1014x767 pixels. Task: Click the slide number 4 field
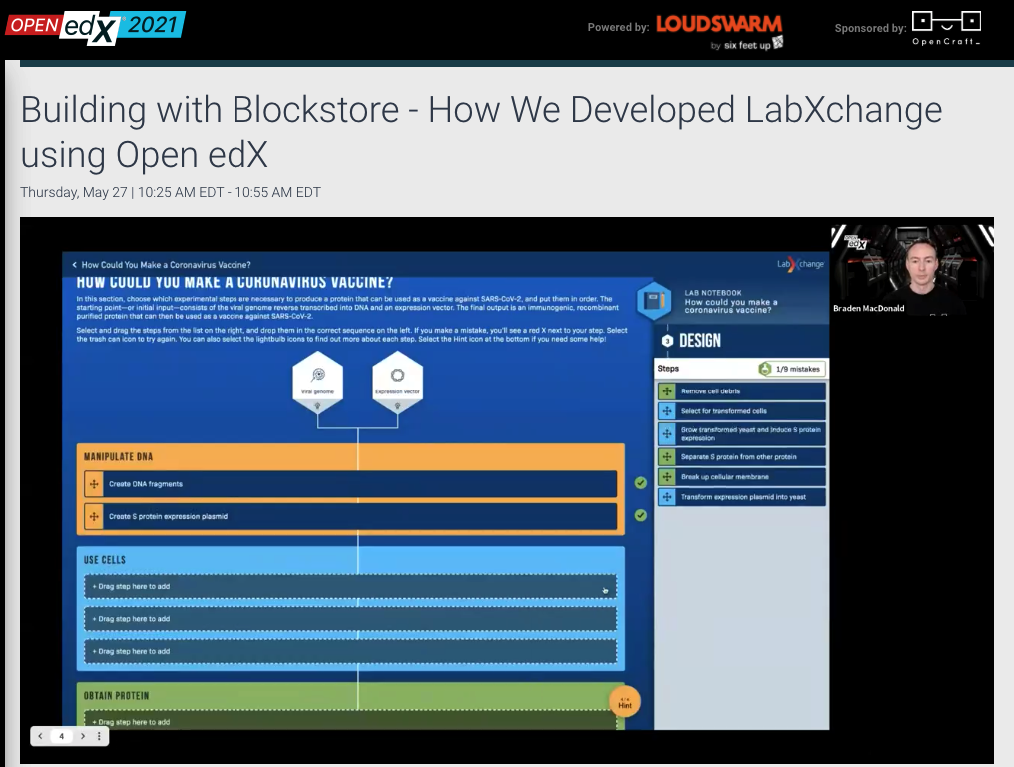point(61,736)
